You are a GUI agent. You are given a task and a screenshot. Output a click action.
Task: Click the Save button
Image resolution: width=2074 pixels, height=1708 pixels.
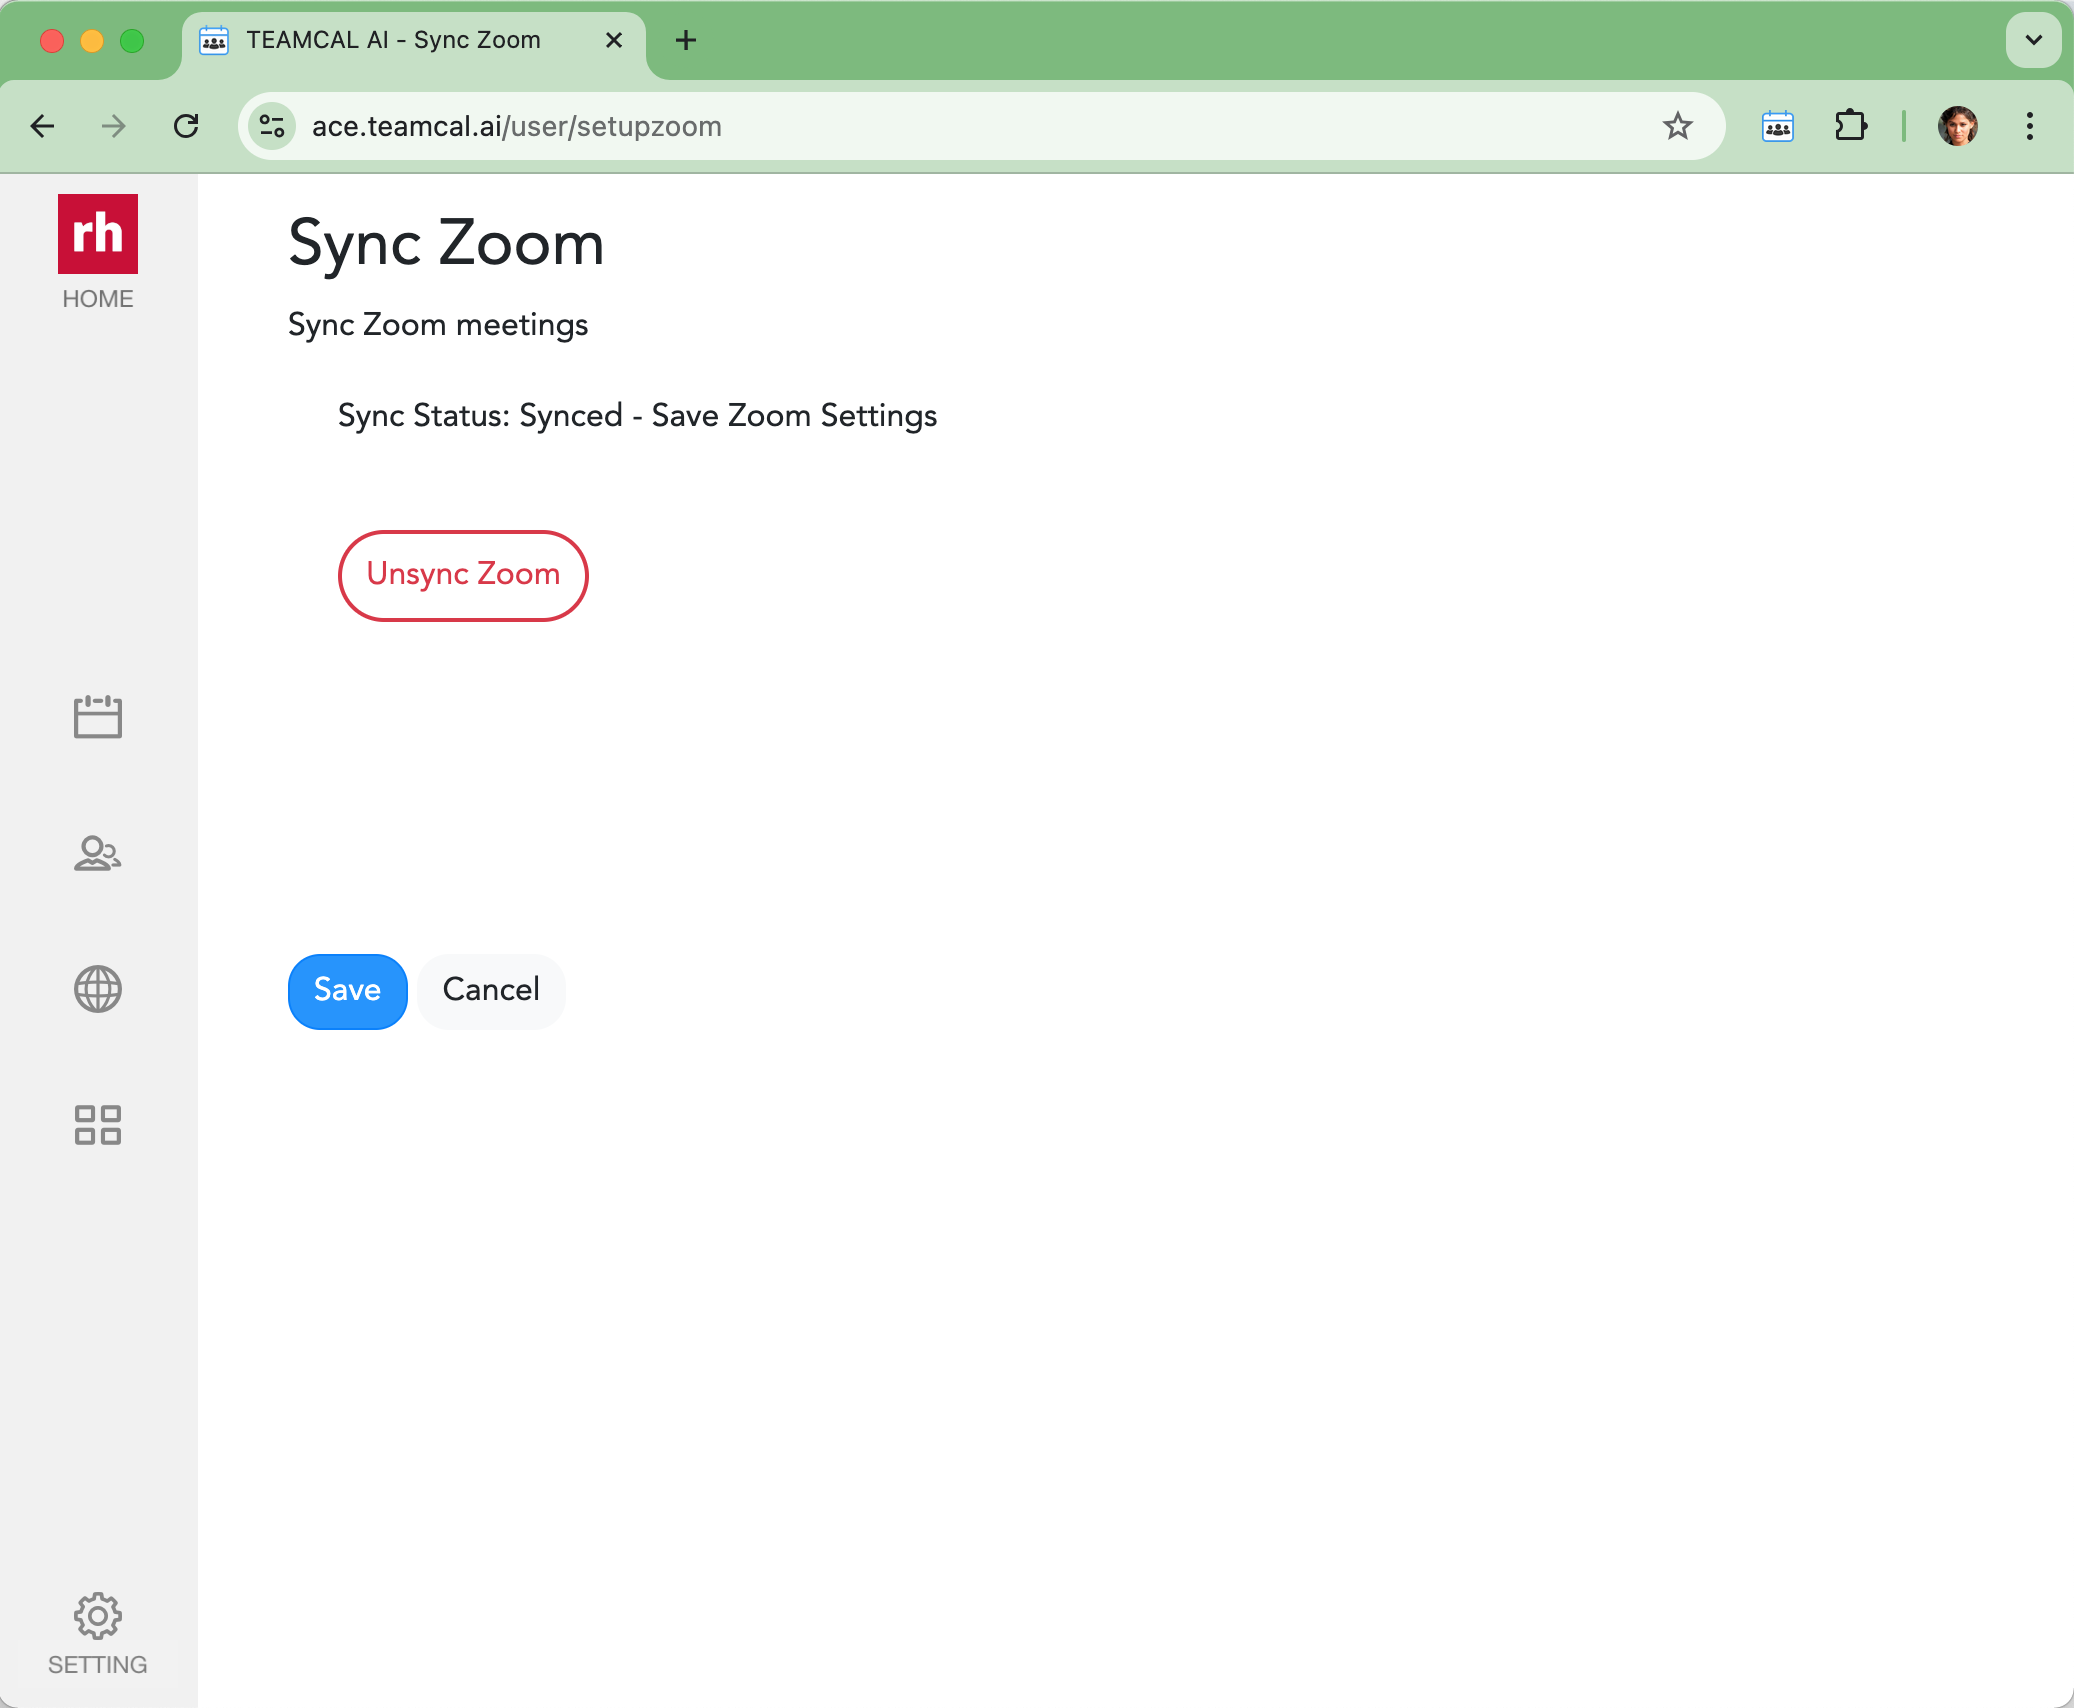tap(347, 990)
